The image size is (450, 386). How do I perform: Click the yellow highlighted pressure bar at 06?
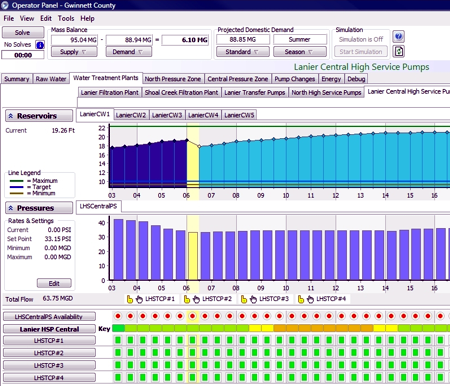[x=193, y=256]
